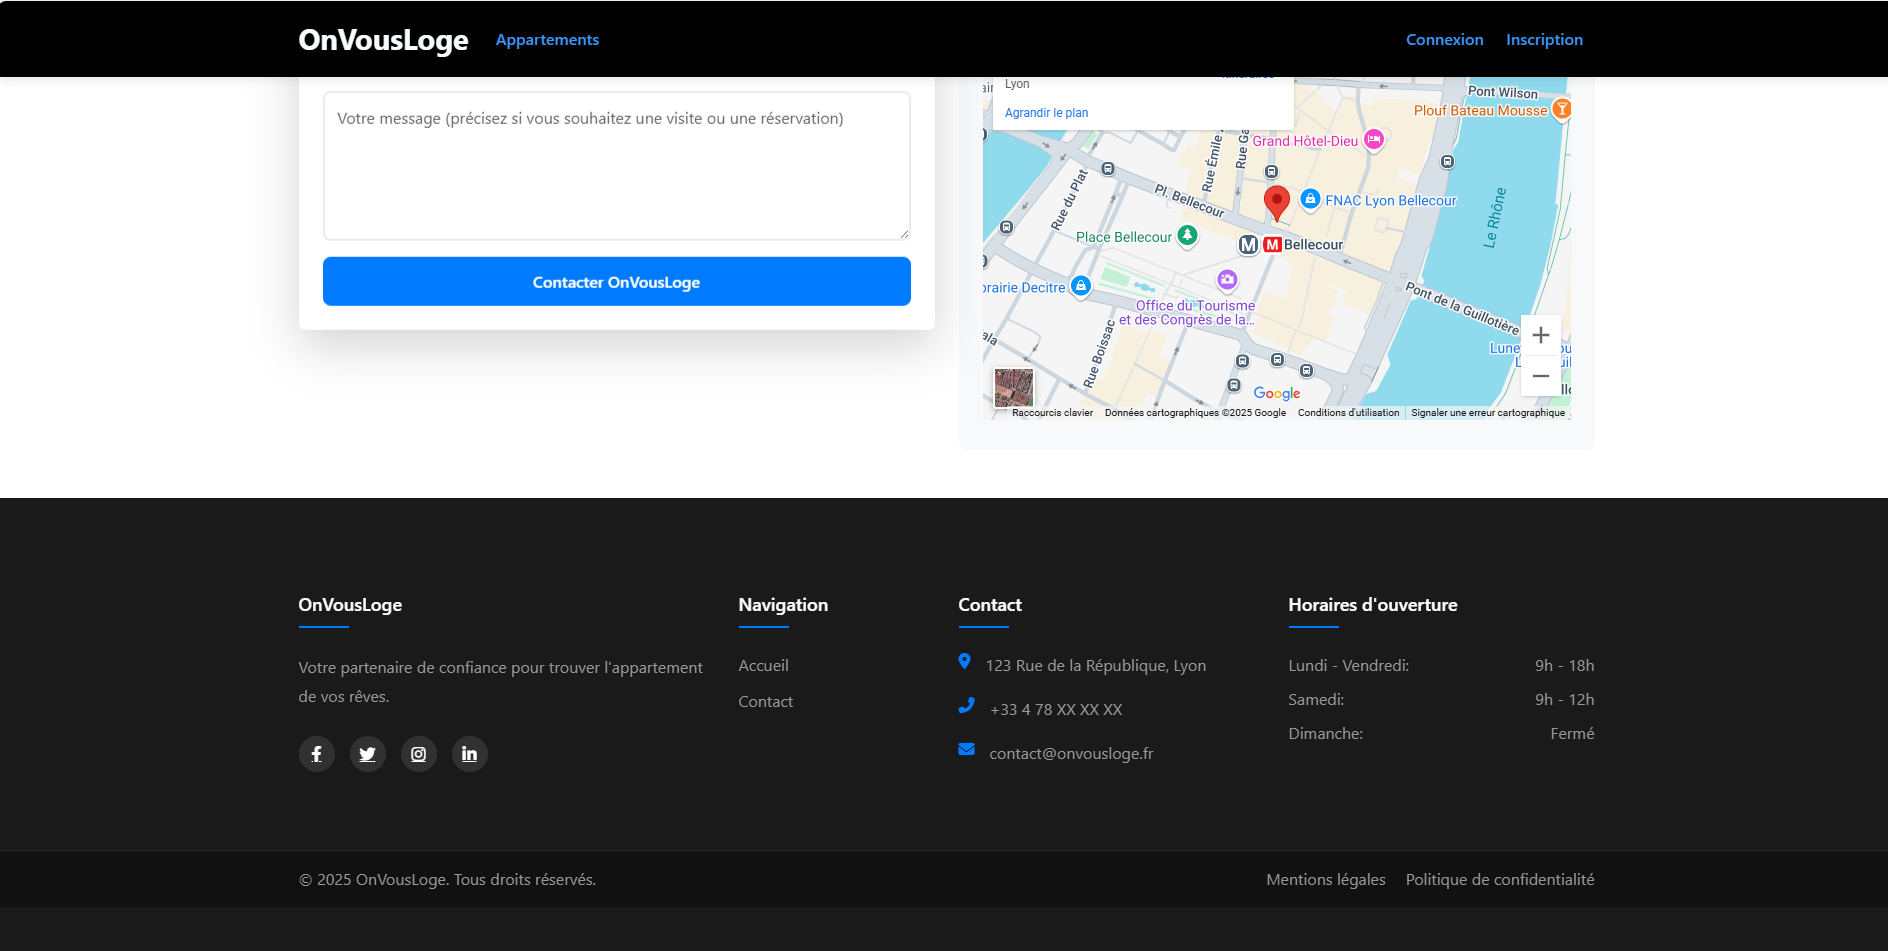
Task: Click the red location pin on map
Action: [x=1276, y=201]
